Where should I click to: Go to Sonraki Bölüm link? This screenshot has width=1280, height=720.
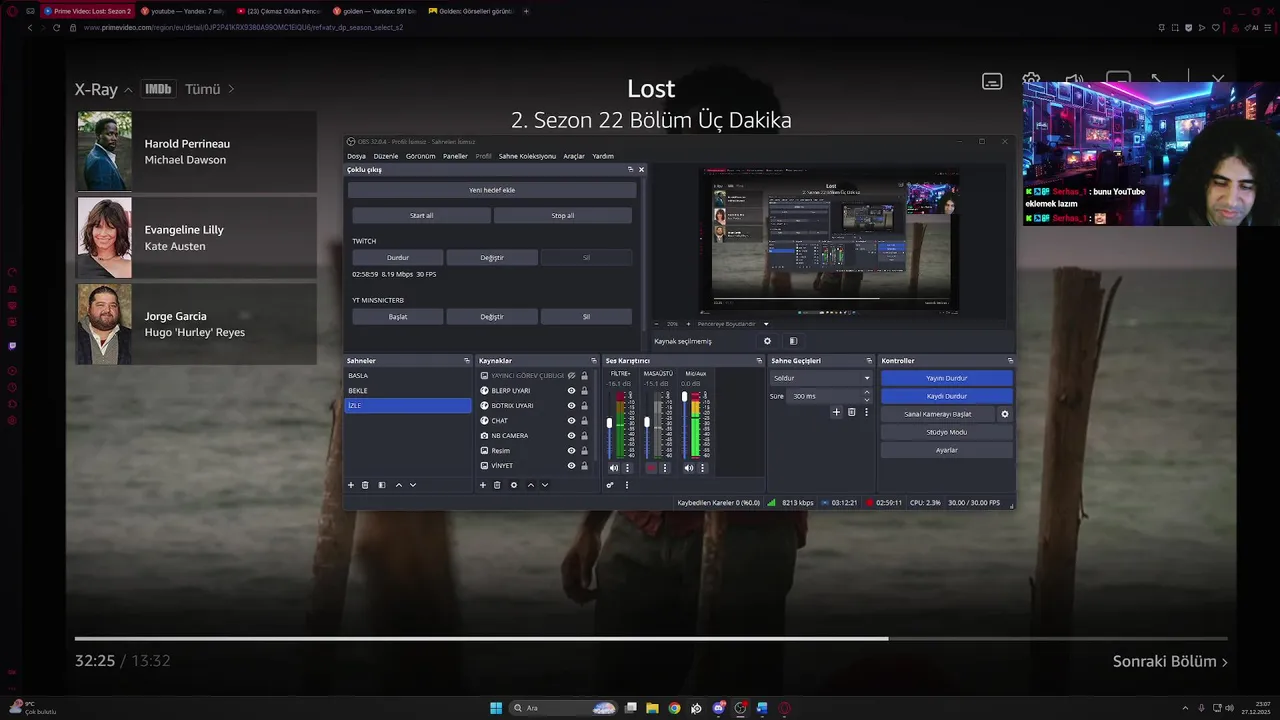coord(1170,661)
